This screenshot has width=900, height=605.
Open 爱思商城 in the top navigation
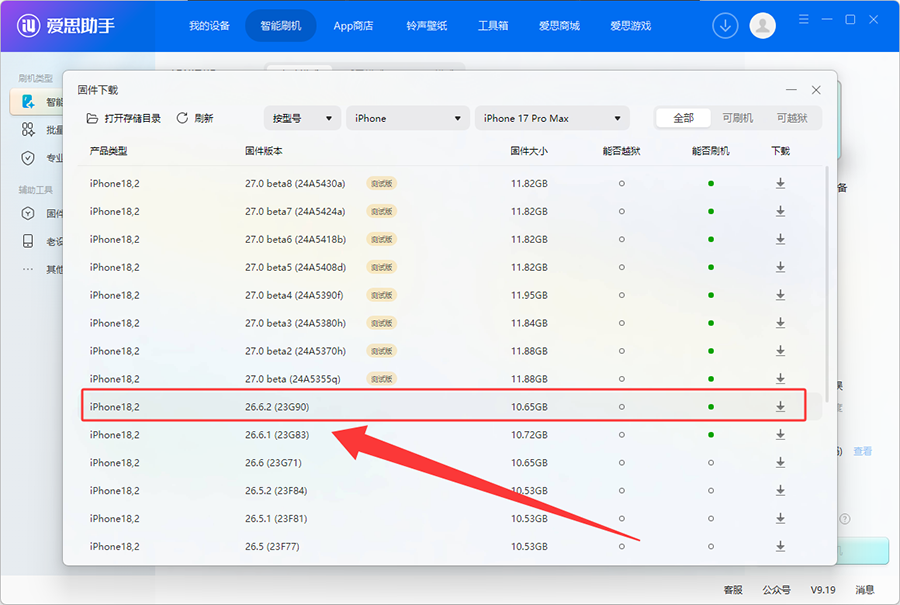click(x=559, y=26)
